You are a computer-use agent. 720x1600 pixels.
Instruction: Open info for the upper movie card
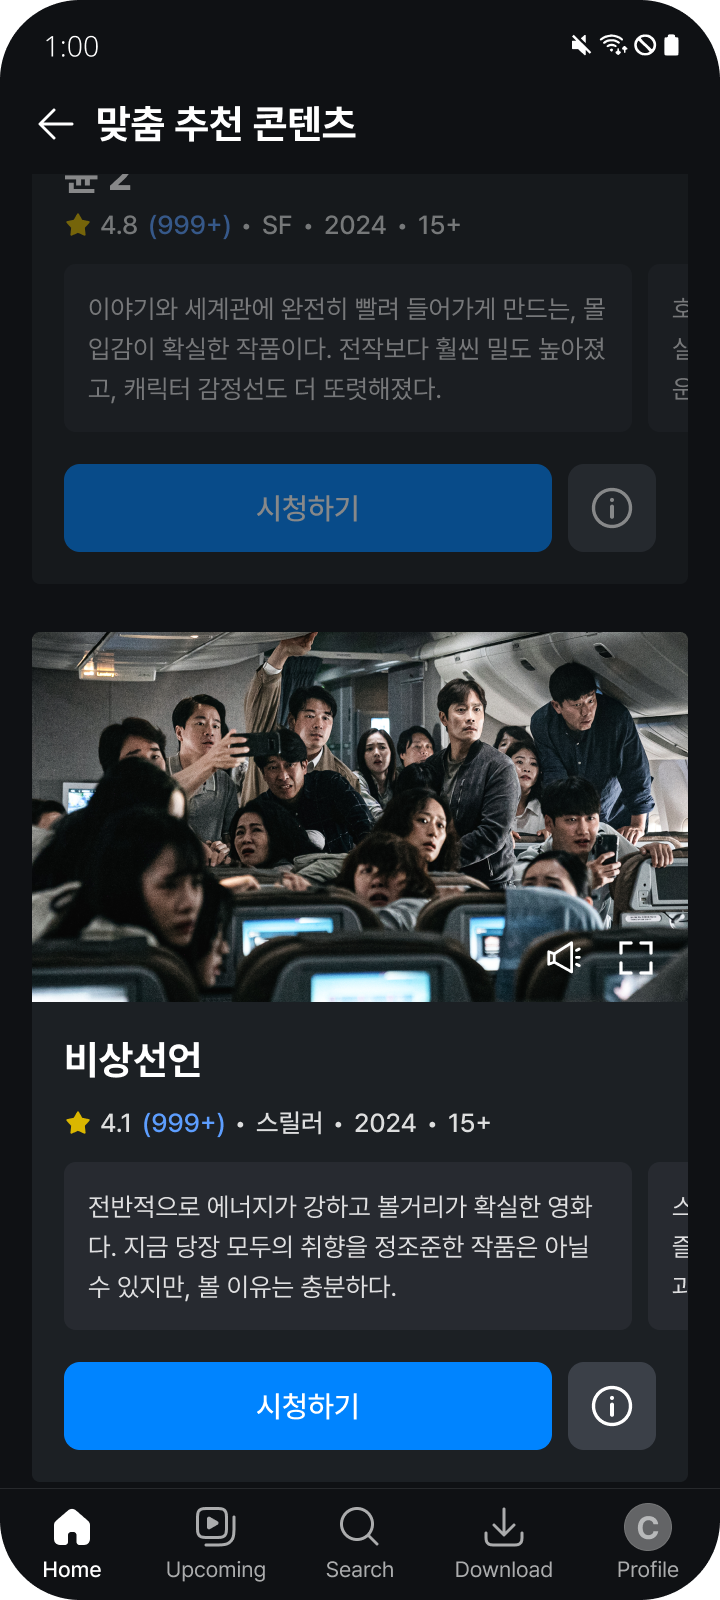point(612,508)
